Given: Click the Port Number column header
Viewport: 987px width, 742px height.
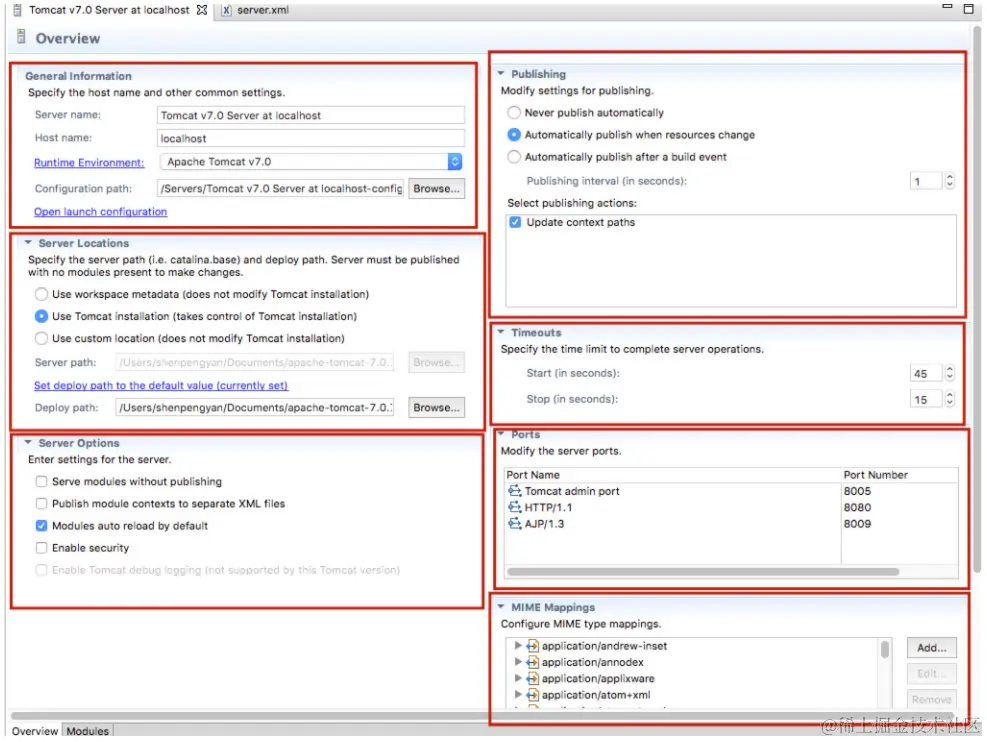Looking at the screenshot, I should click(x=900, y=475).
